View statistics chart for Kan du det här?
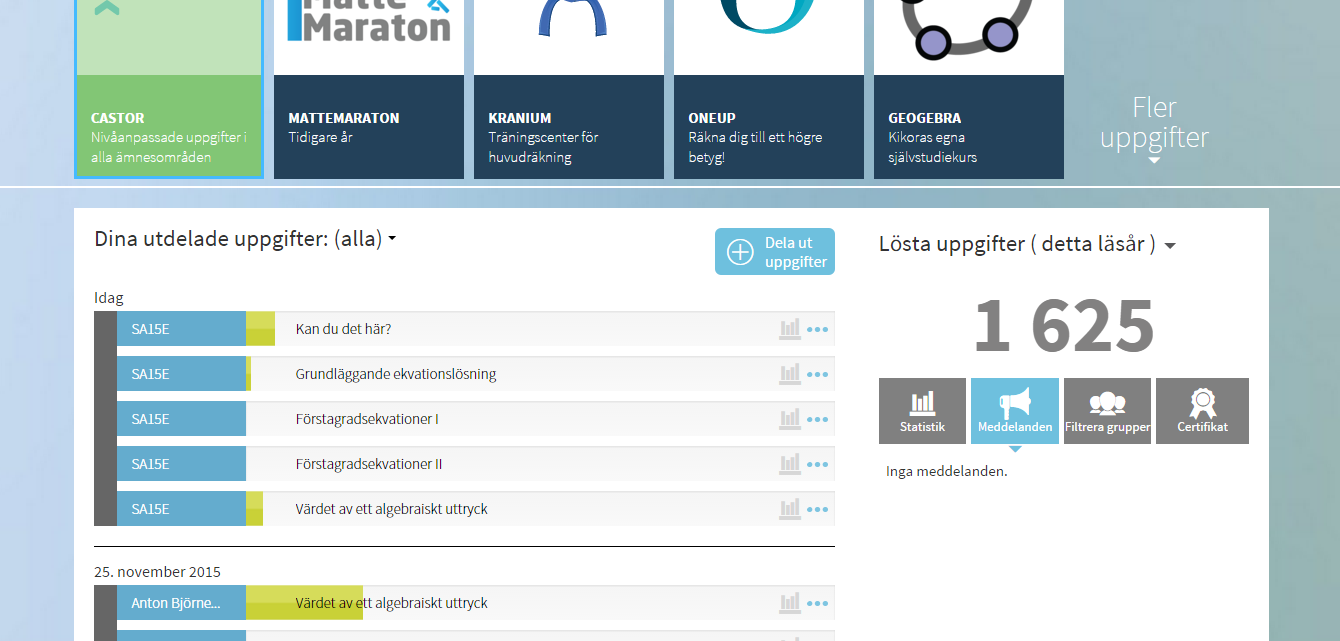This screenshot has height=641, width=1340. 789,328
